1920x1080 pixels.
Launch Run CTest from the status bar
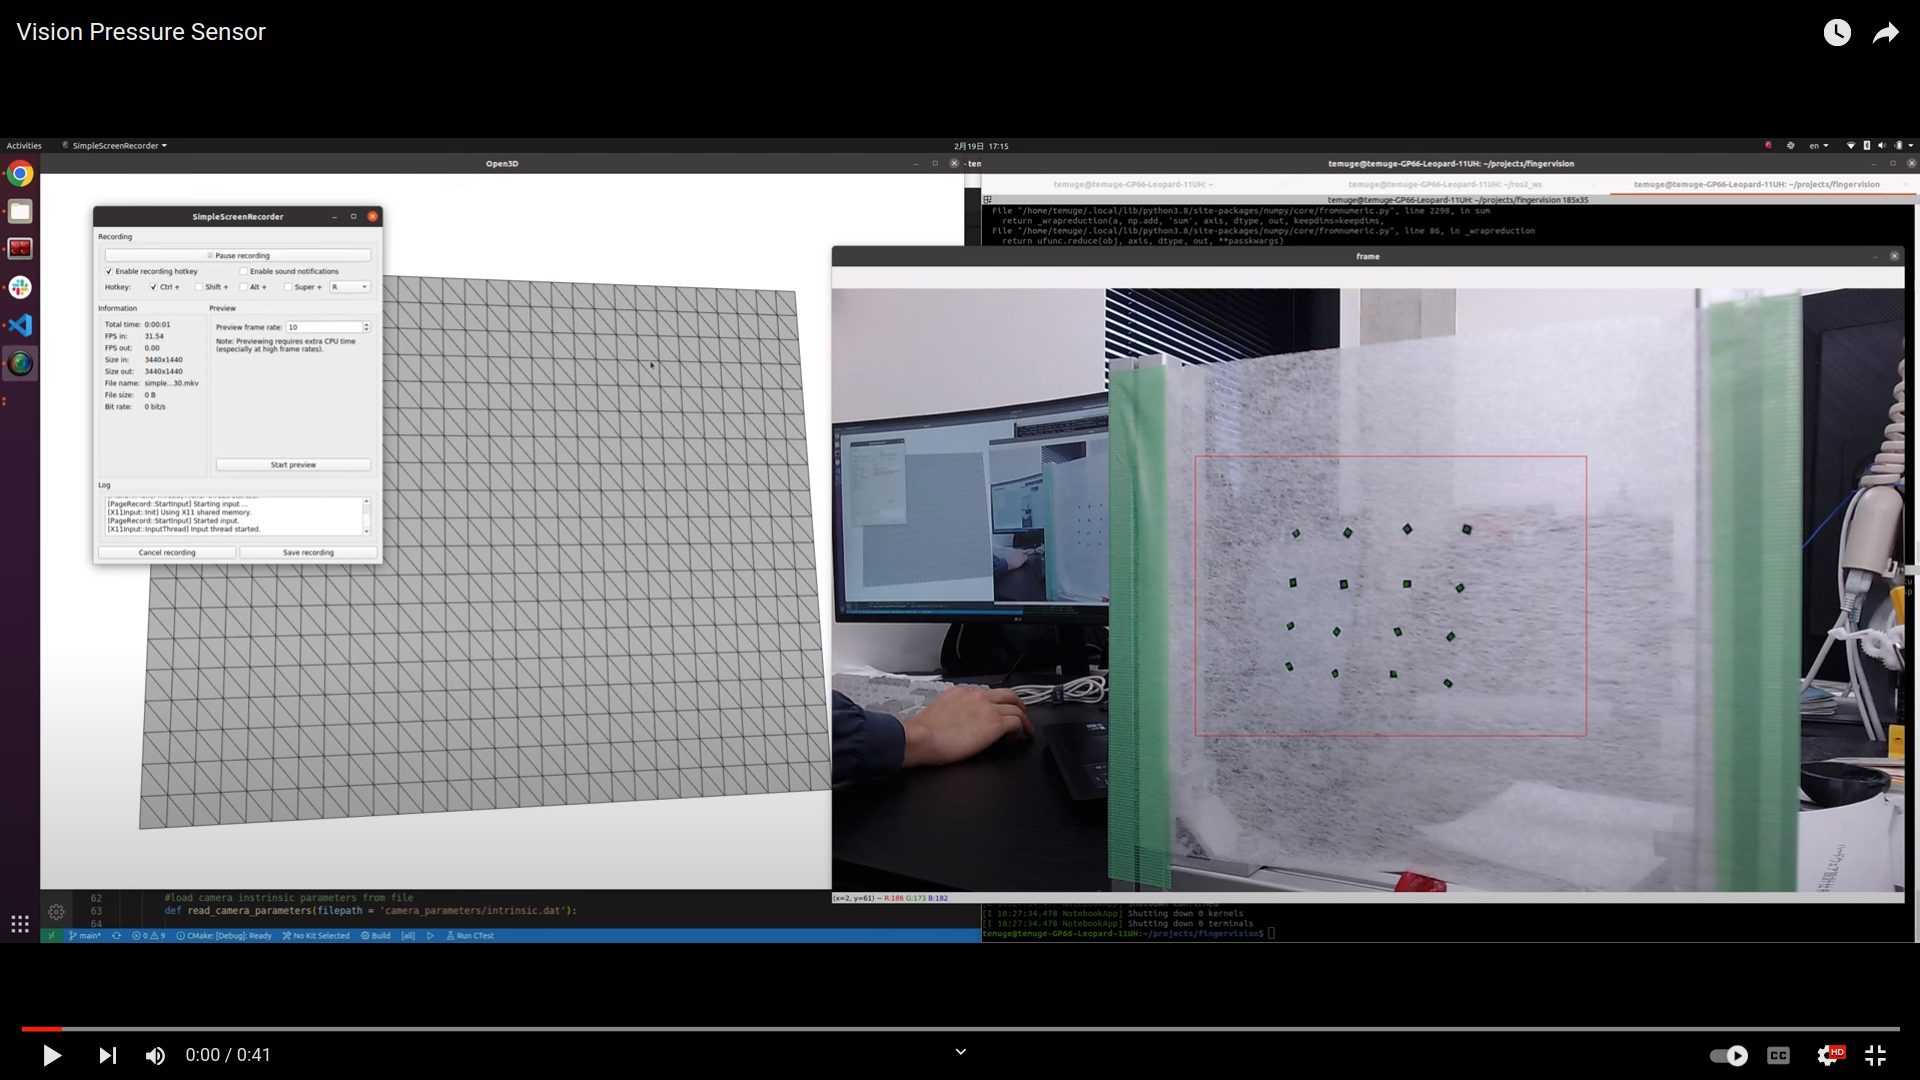[471, 935]
